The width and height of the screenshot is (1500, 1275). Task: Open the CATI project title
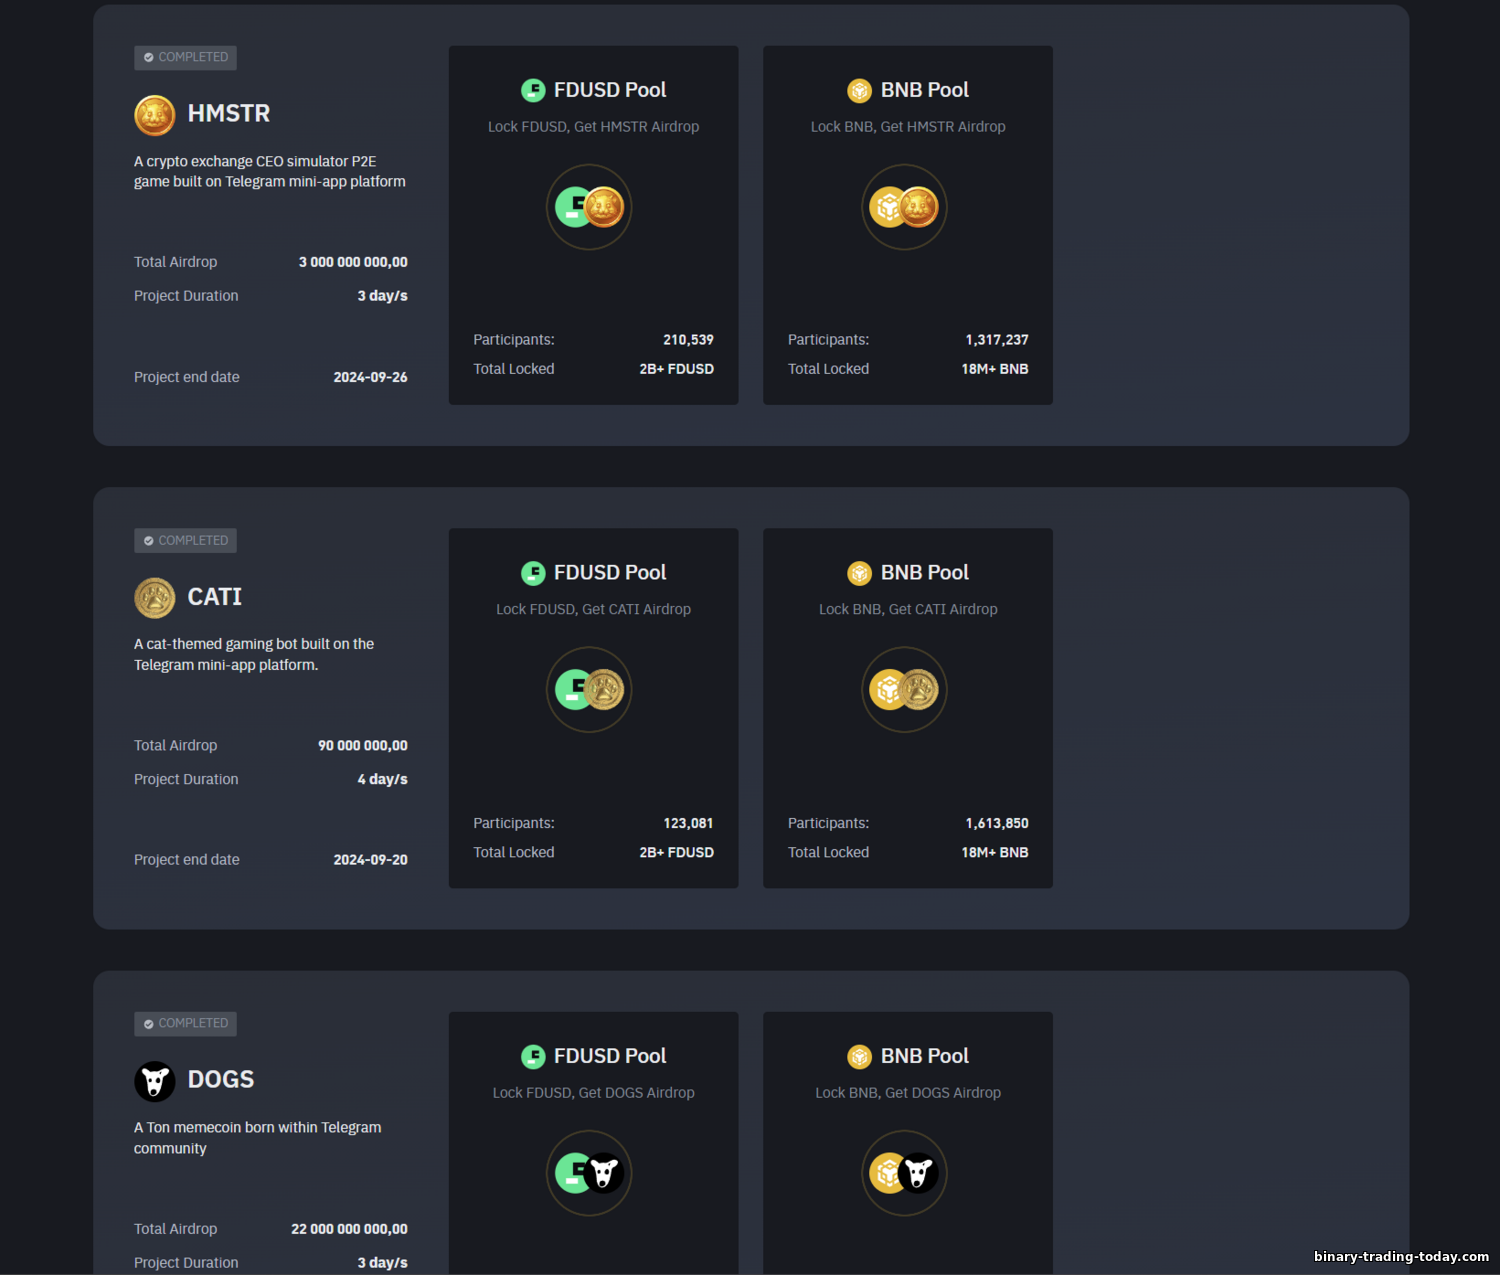click(x=215, y=597)
